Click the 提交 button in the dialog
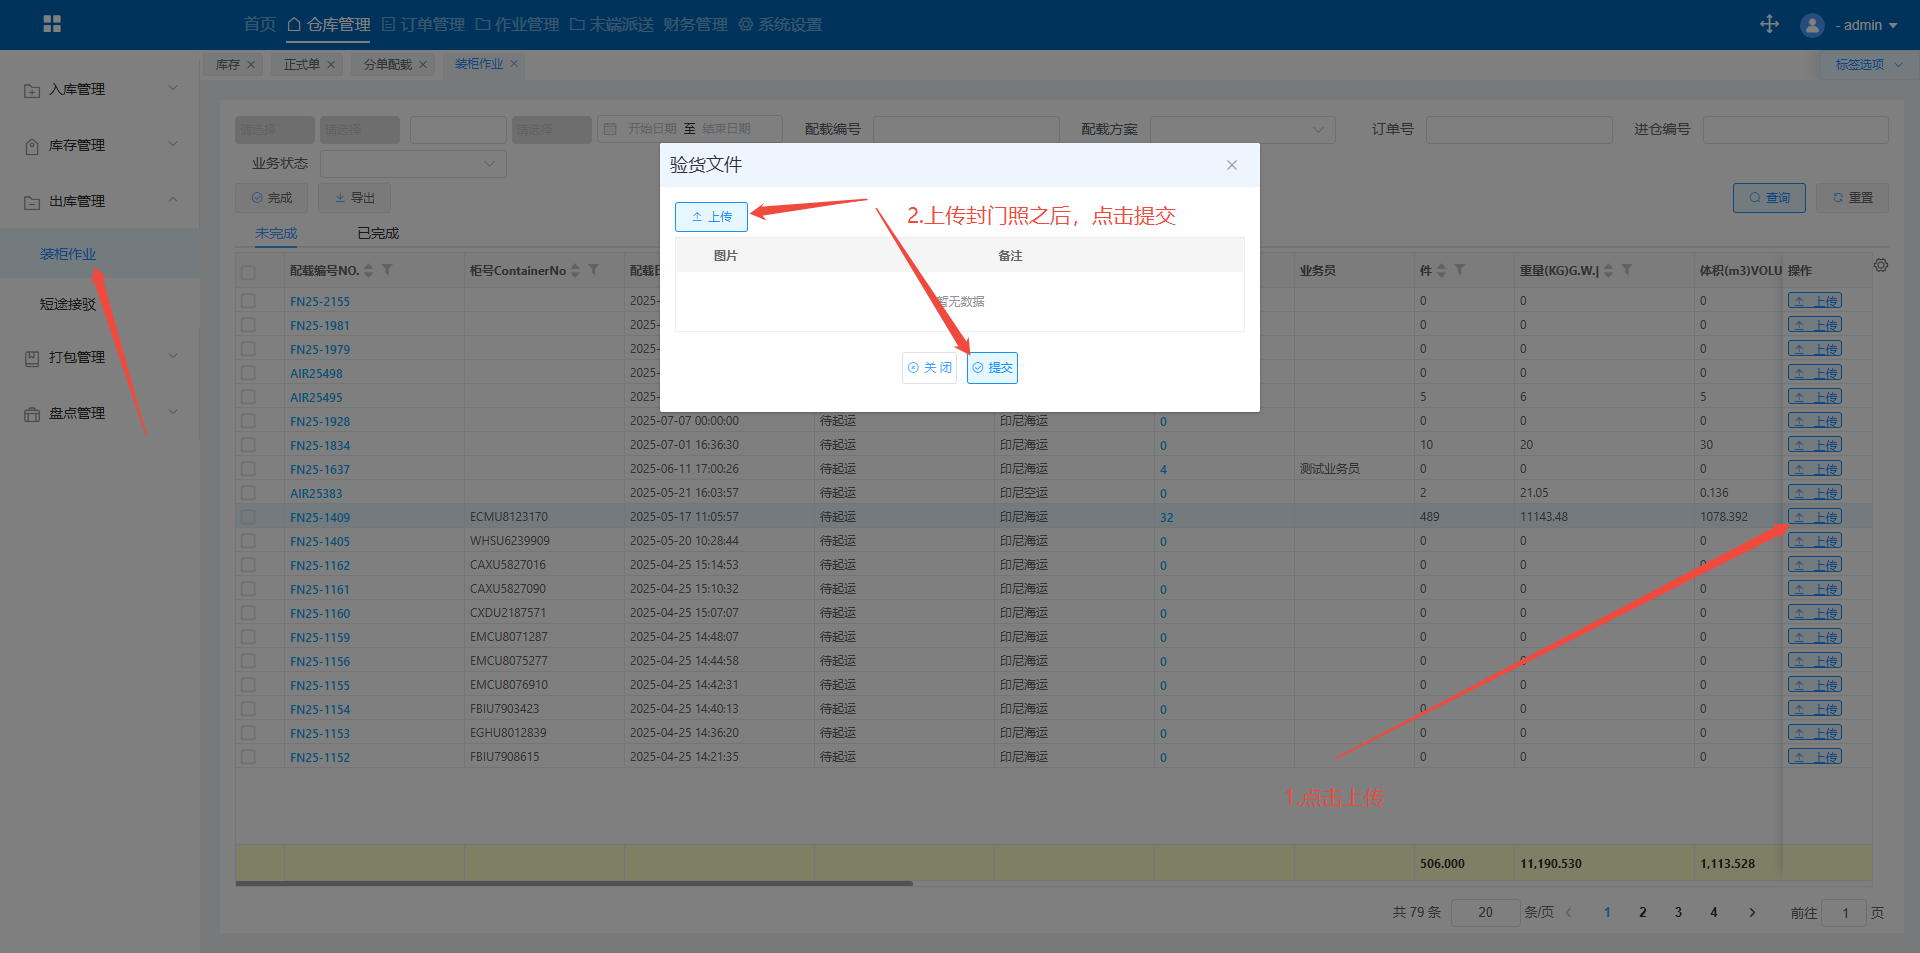 tap(992, 368)
